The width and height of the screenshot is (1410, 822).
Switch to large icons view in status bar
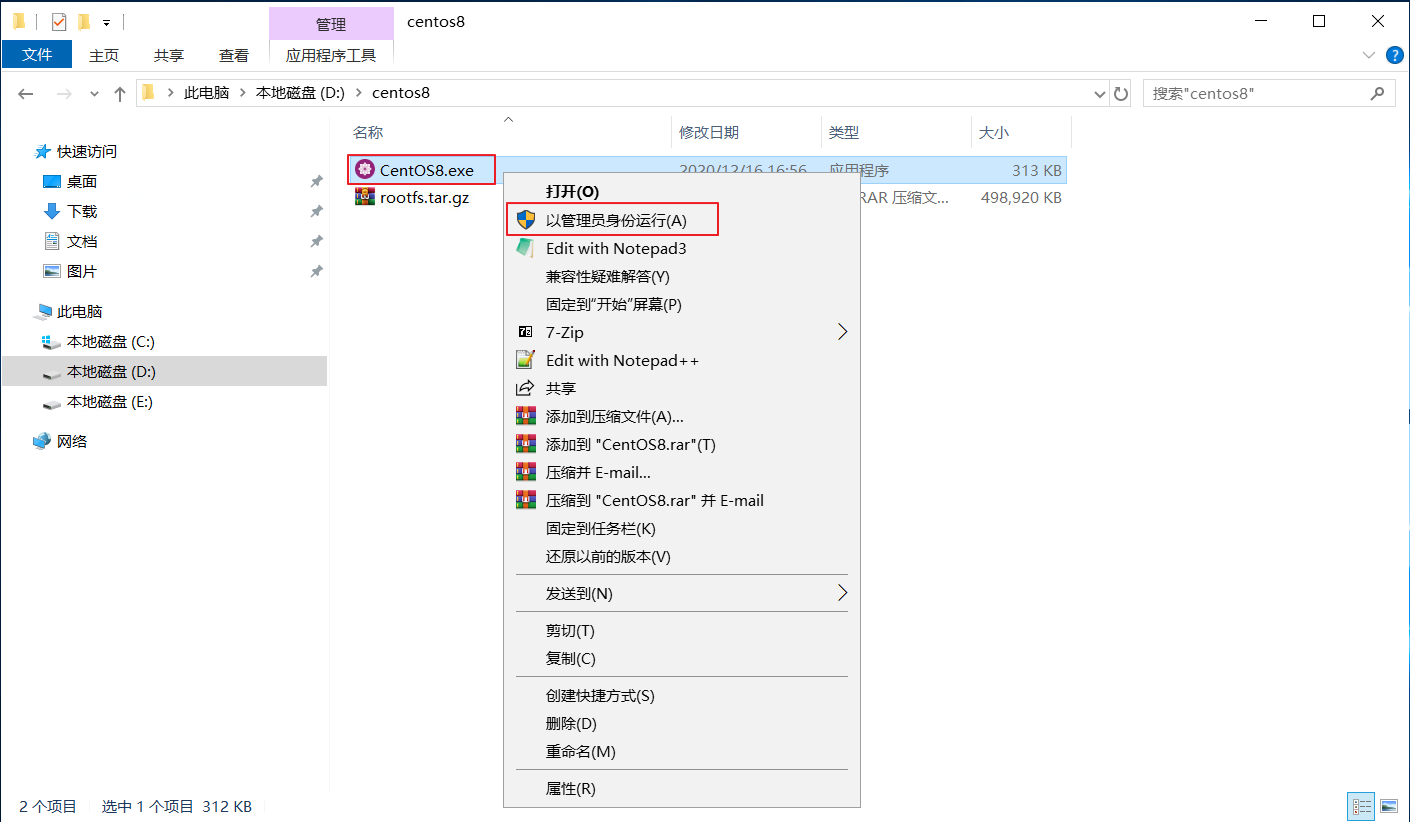pyautogui.click(x=1388, y=806)
